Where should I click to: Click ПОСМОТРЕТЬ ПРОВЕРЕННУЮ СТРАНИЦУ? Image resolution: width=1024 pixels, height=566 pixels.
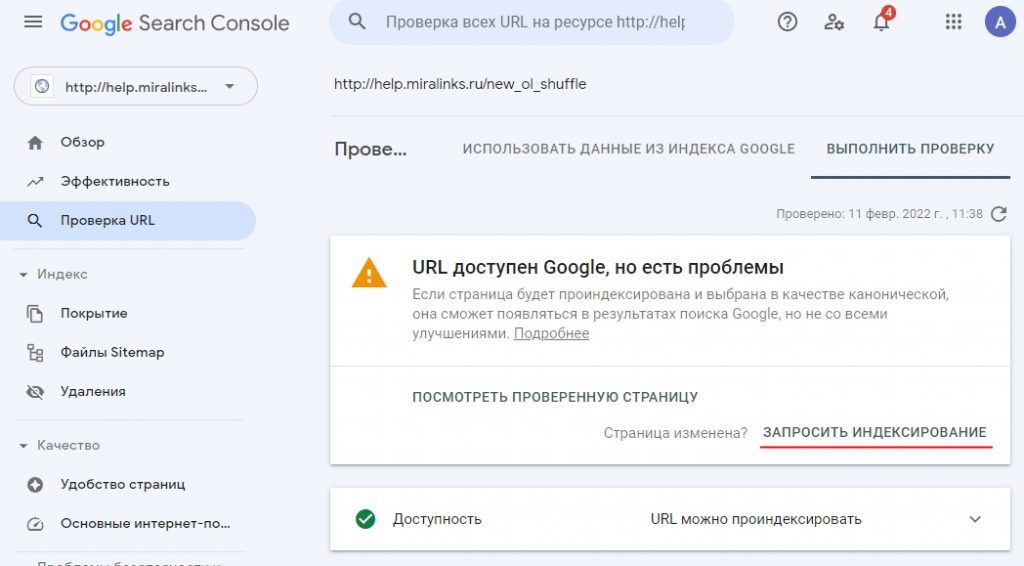click(555, 397)
